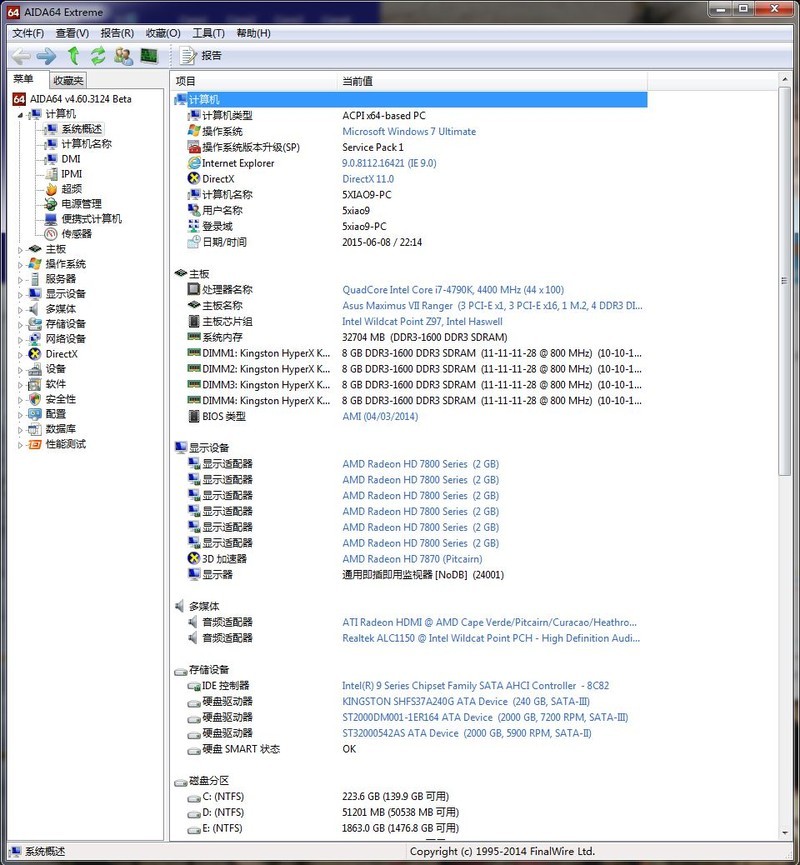Expand the 性能测试 benchmark tree node
800x865 pixels.
(x=20, y=444)
